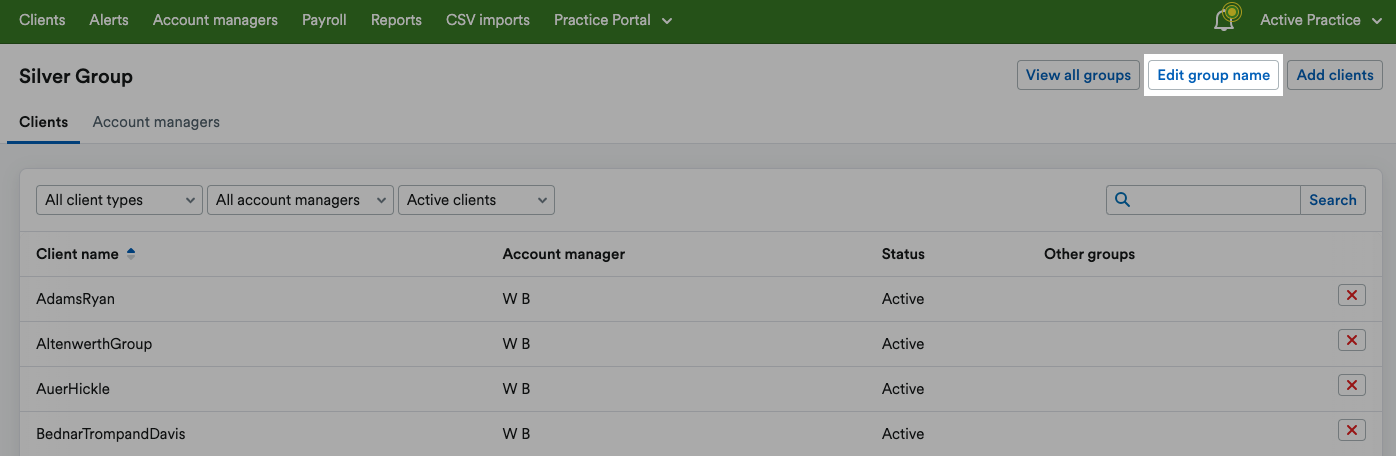Click Account manager column header
The height and width of the screenshot is (456, 1396).
(564, 254)
